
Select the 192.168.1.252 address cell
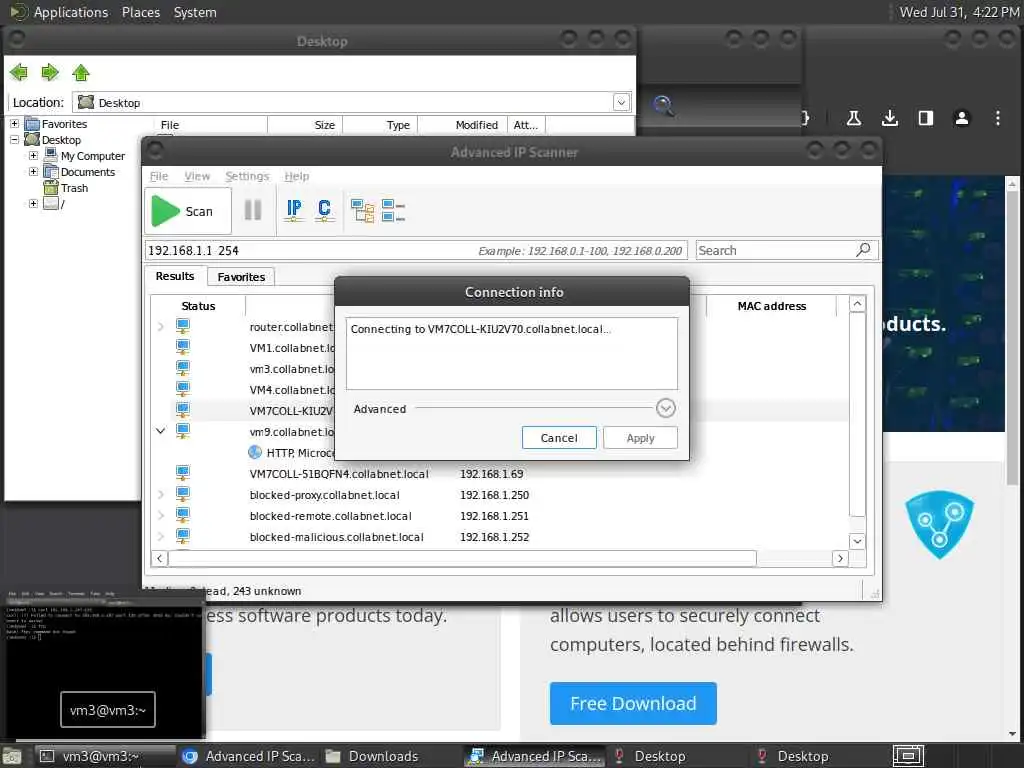(x=494, y=537)
